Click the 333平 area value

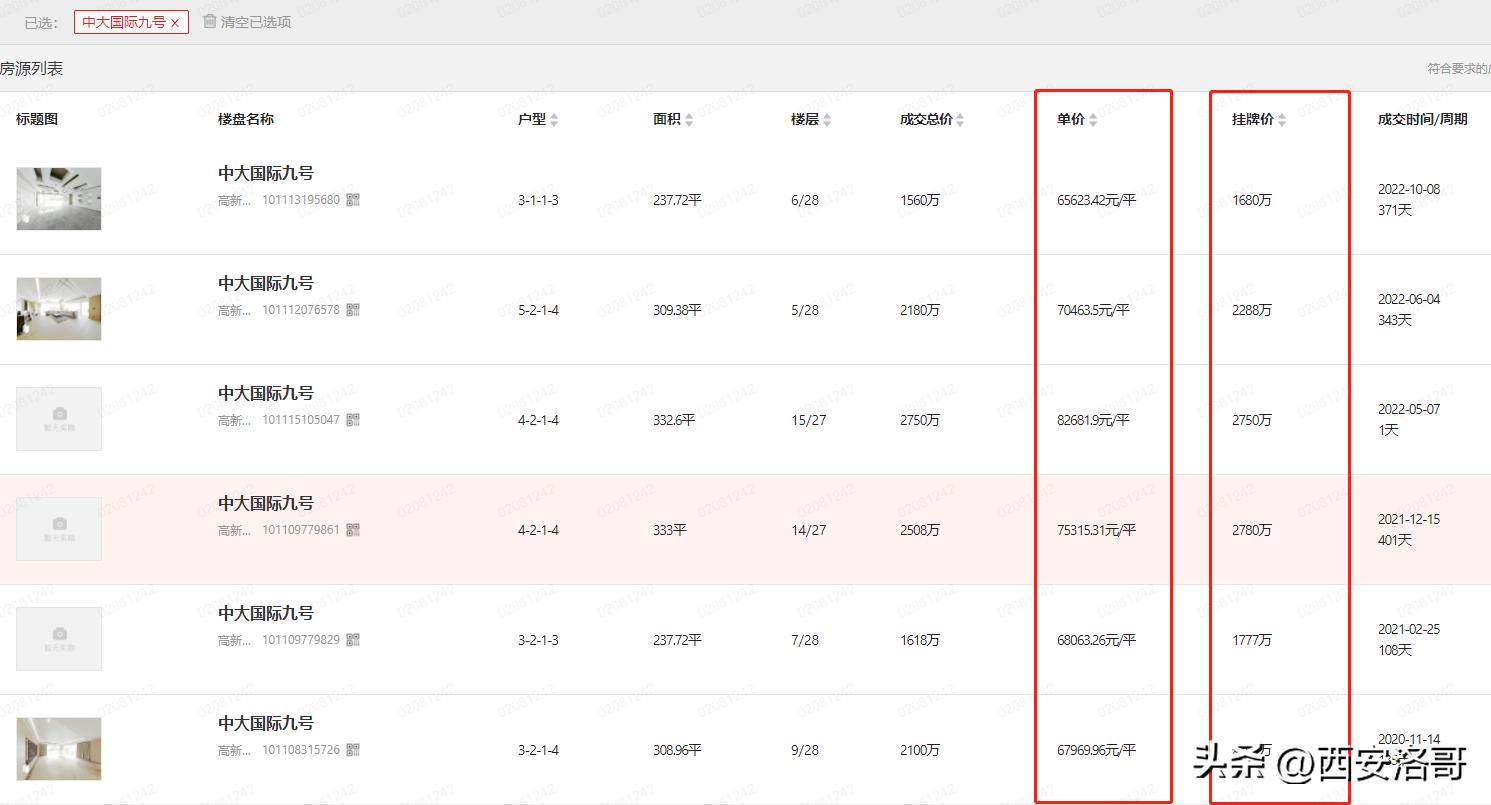click(670, 530)
